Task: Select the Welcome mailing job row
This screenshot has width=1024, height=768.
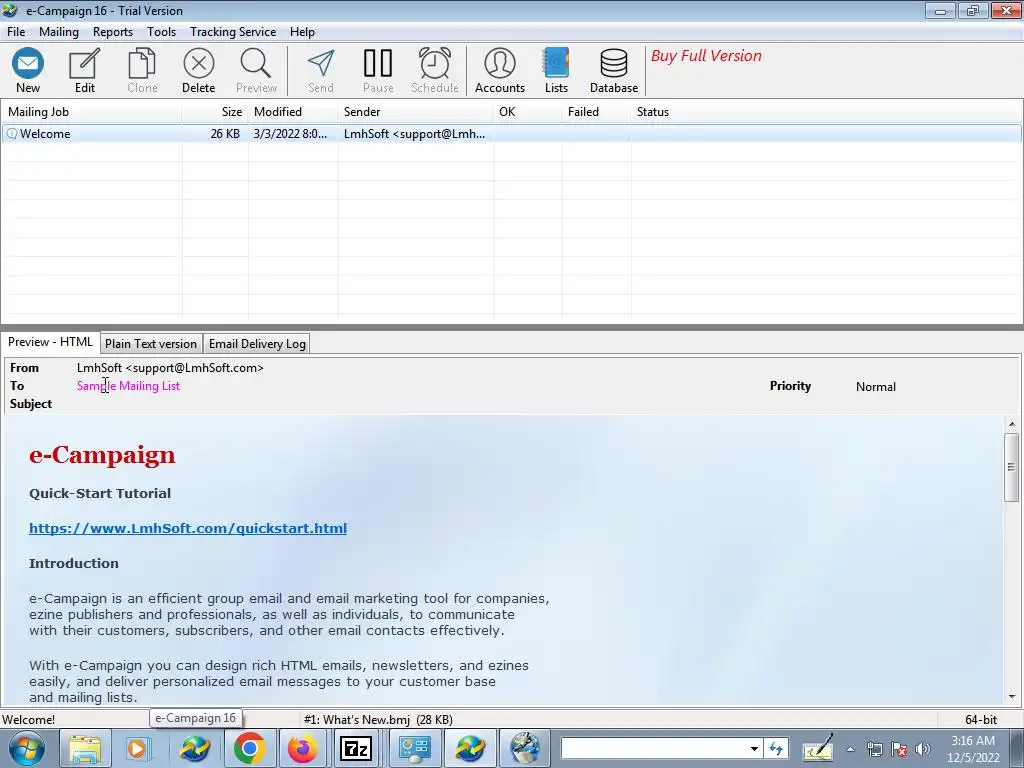Action: (511, 134)
